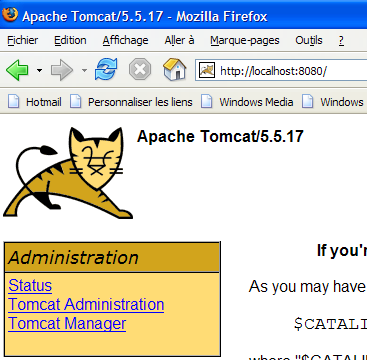The image size is (367, 360).
Task: Click the page icon beside Hotmail bookmark
Action: click(x=14, y=101)
